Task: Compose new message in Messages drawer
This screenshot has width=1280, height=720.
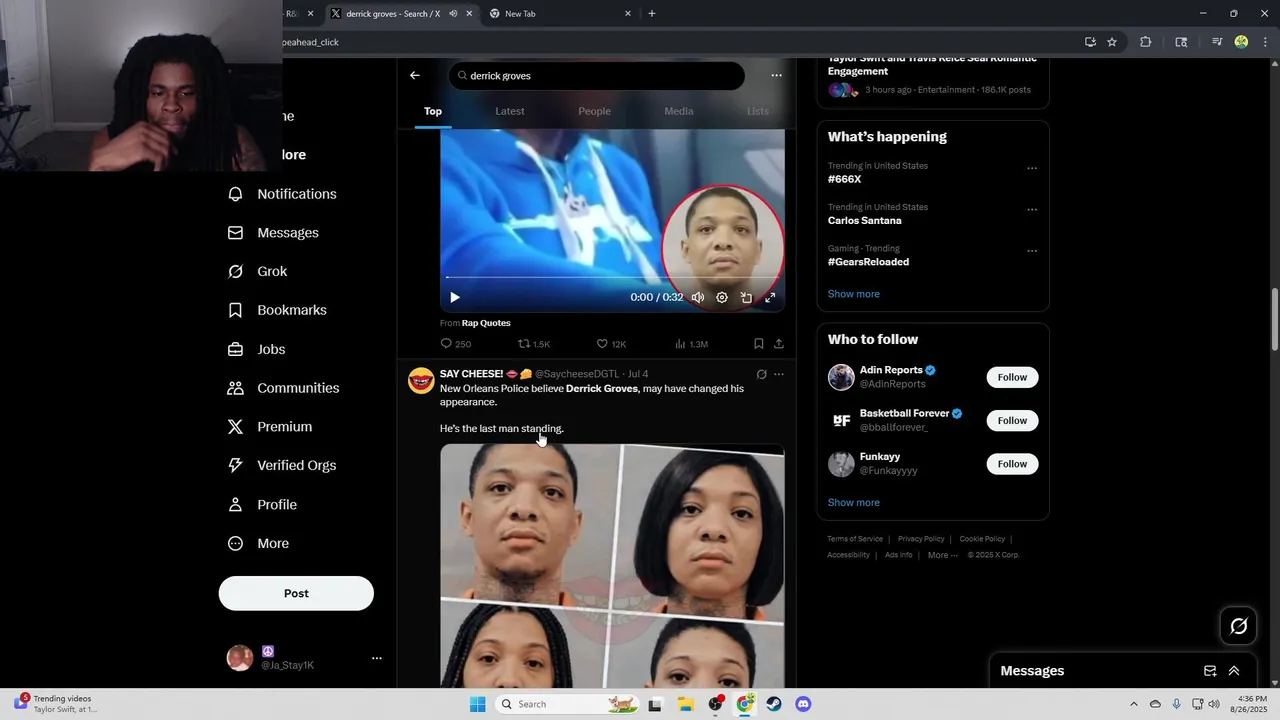Action: [x=1210, y=671]
